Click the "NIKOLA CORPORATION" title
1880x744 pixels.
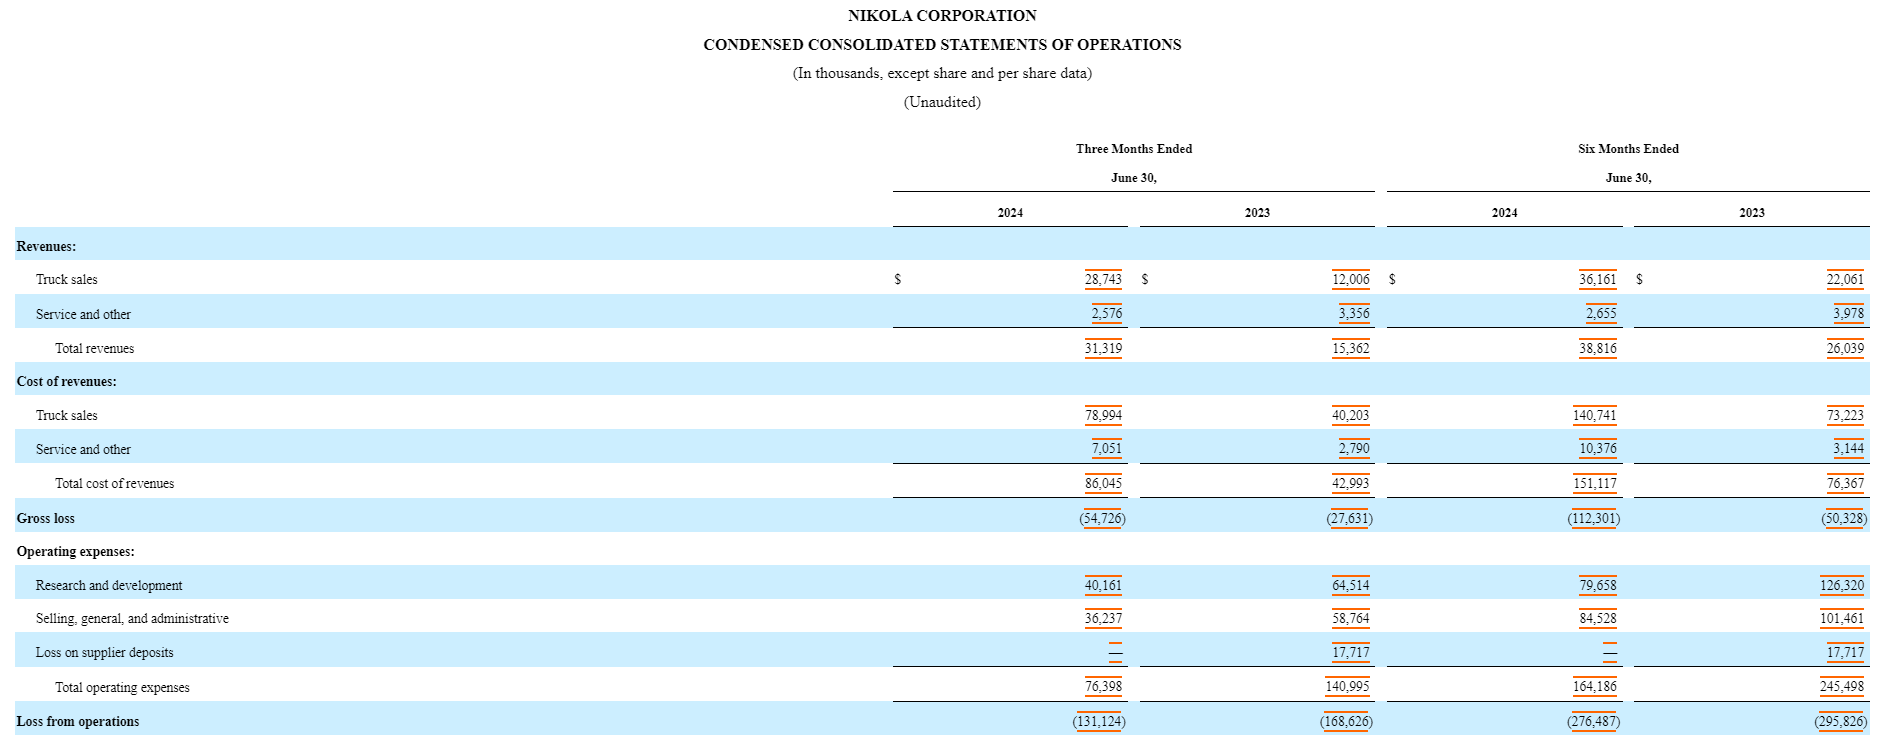(942, 16)
